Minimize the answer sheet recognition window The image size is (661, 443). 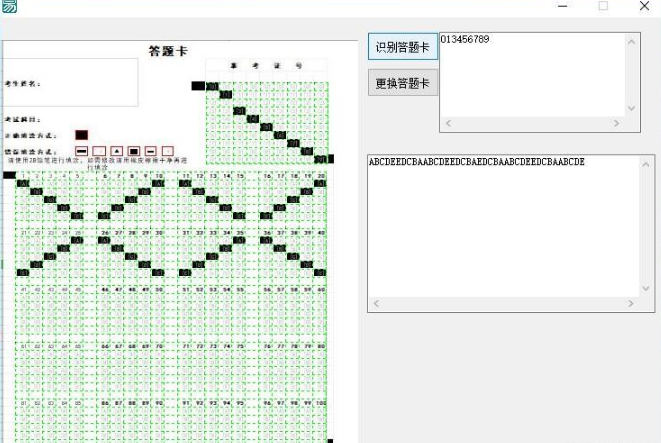(x=562, y=6)
